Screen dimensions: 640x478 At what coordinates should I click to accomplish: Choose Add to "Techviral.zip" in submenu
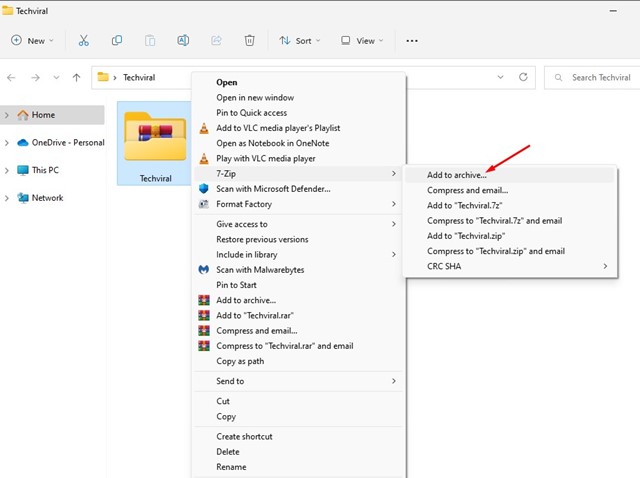464,235
